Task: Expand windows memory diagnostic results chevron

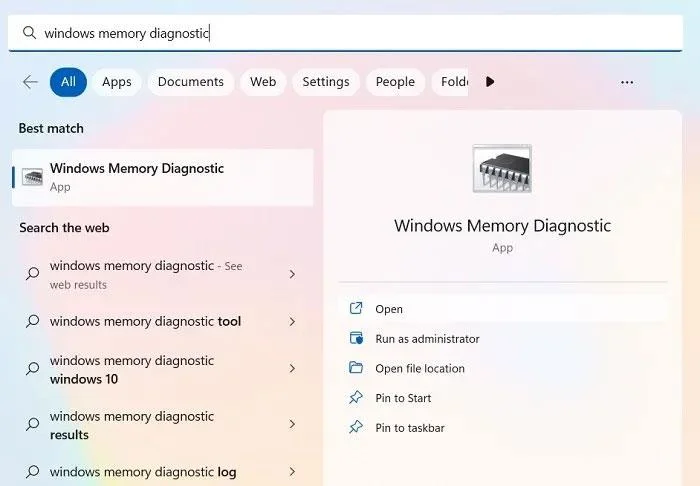Action: 292,424
